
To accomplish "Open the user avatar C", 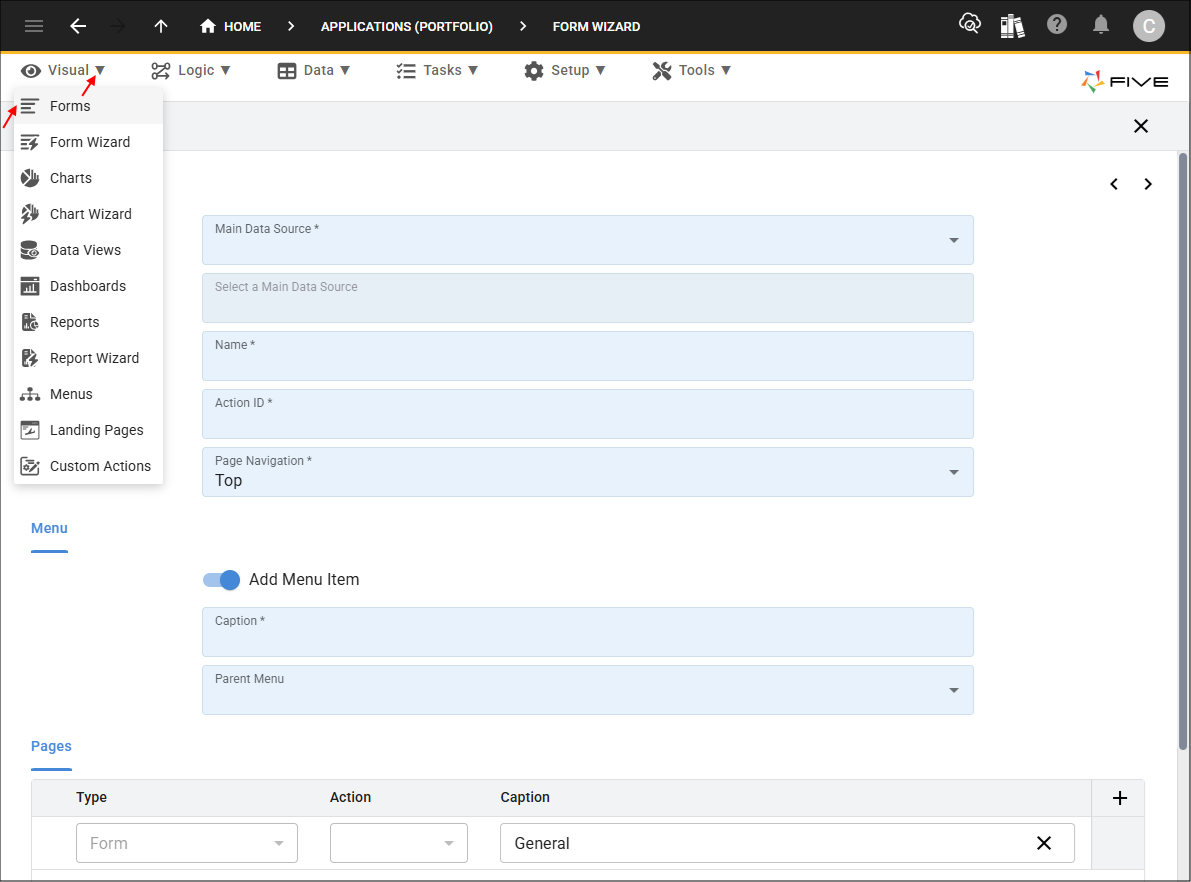I will click(1148, 27).
